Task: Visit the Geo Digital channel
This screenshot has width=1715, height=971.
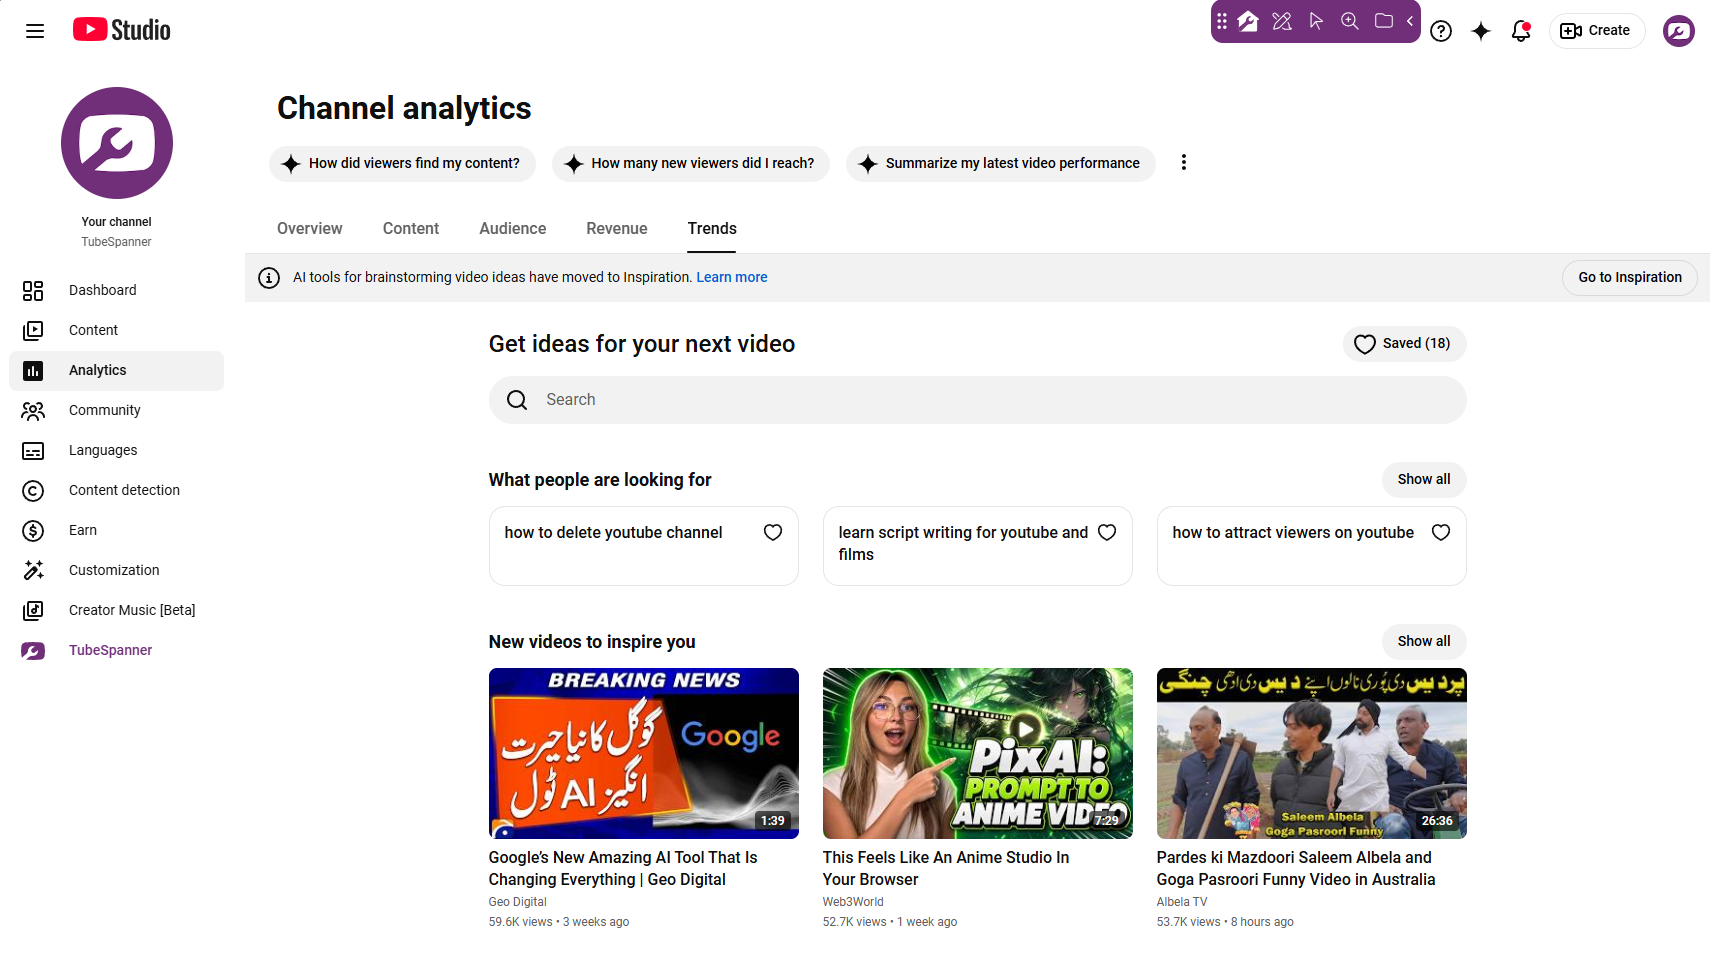Action: 518,902
